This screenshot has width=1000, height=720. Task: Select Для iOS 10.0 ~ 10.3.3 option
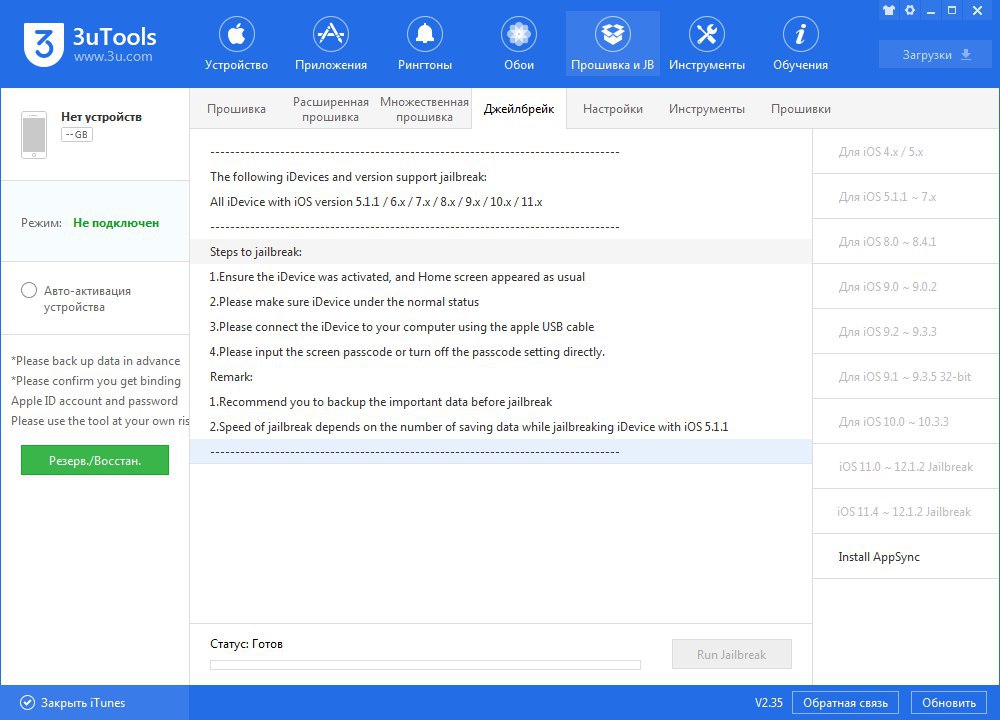(x=906, y=422)
